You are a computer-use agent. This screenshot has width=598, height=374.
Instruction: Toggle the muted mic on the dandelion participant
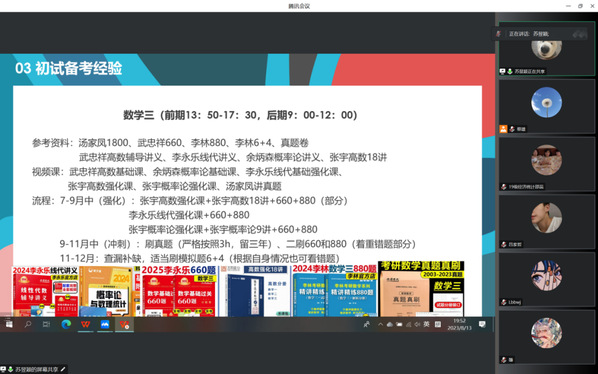(x=512, y=129)
